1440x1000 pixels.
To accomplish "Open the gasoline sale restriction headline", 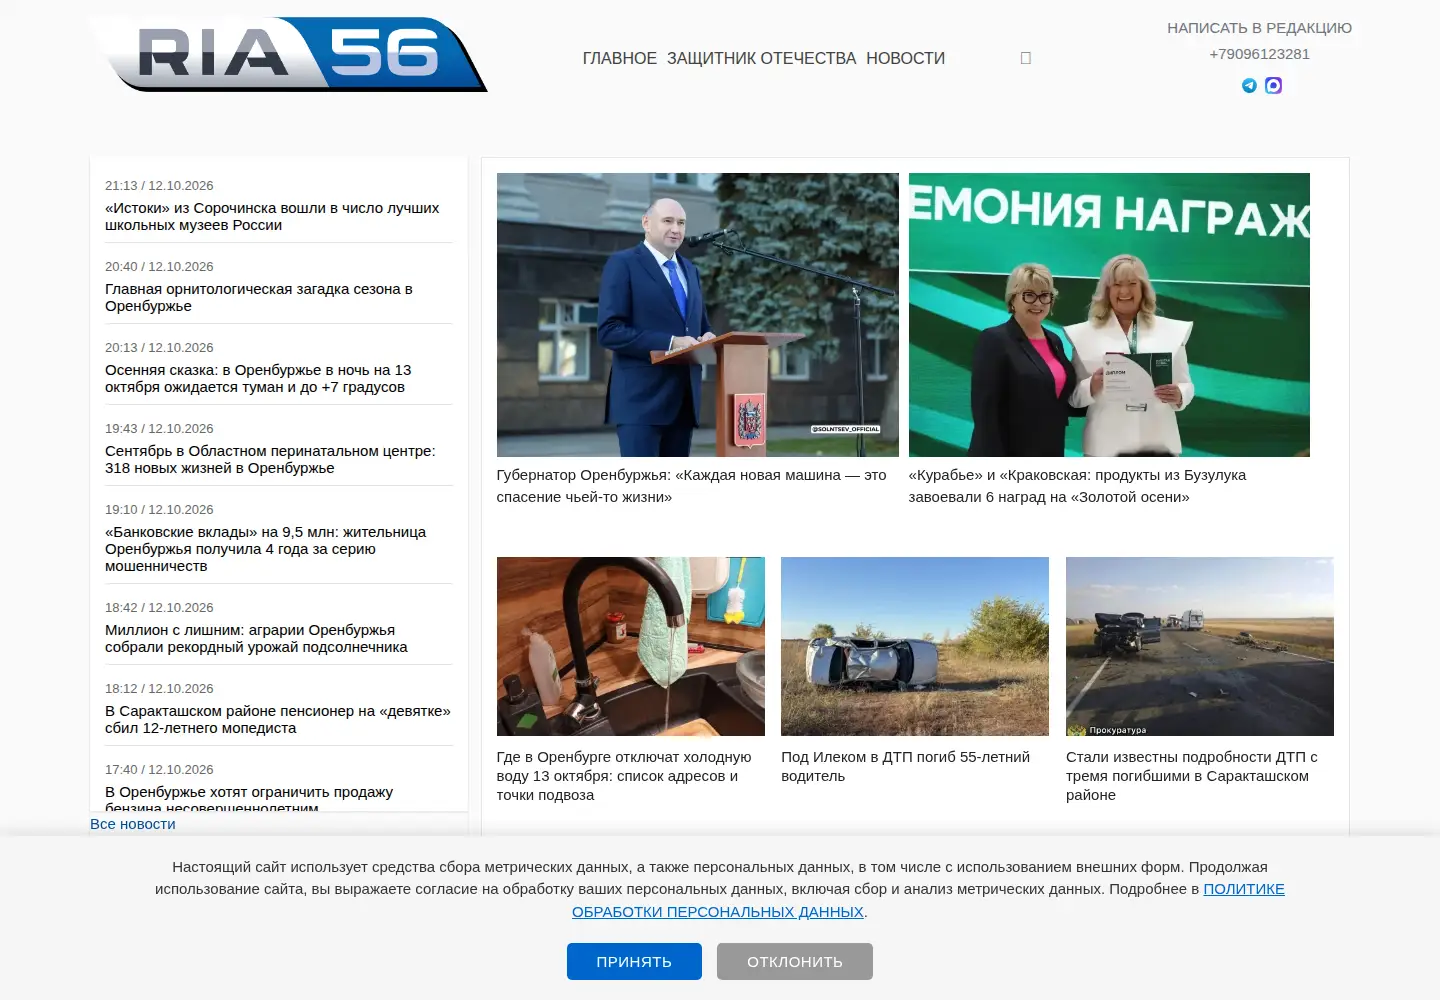I will (x=249, y=797).
